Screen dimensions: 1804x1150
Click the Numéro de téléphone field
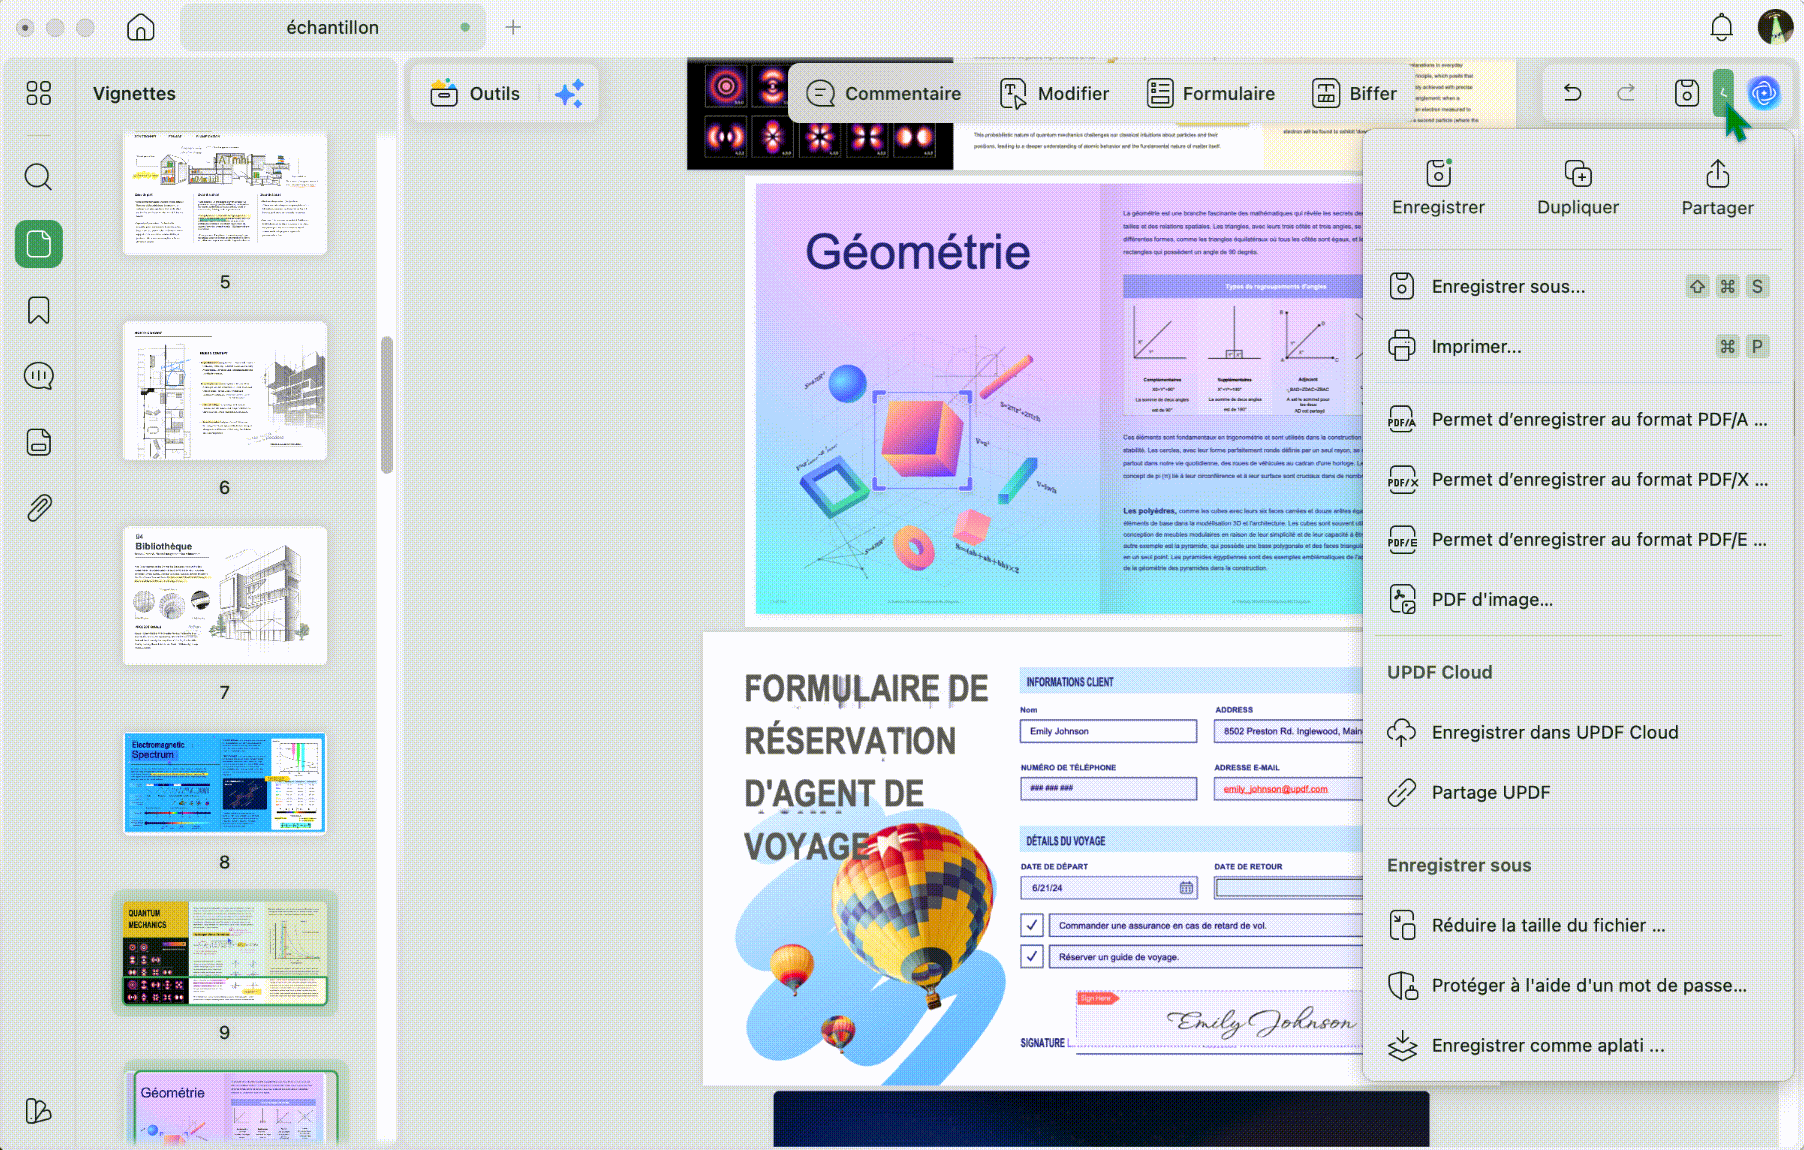coord(1108,788)
